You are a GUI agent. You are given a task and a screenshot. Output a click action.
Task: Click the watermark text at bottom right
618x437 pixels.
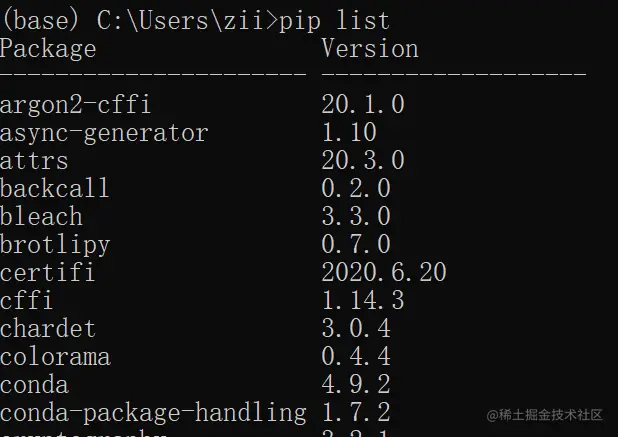click(545, 415)
